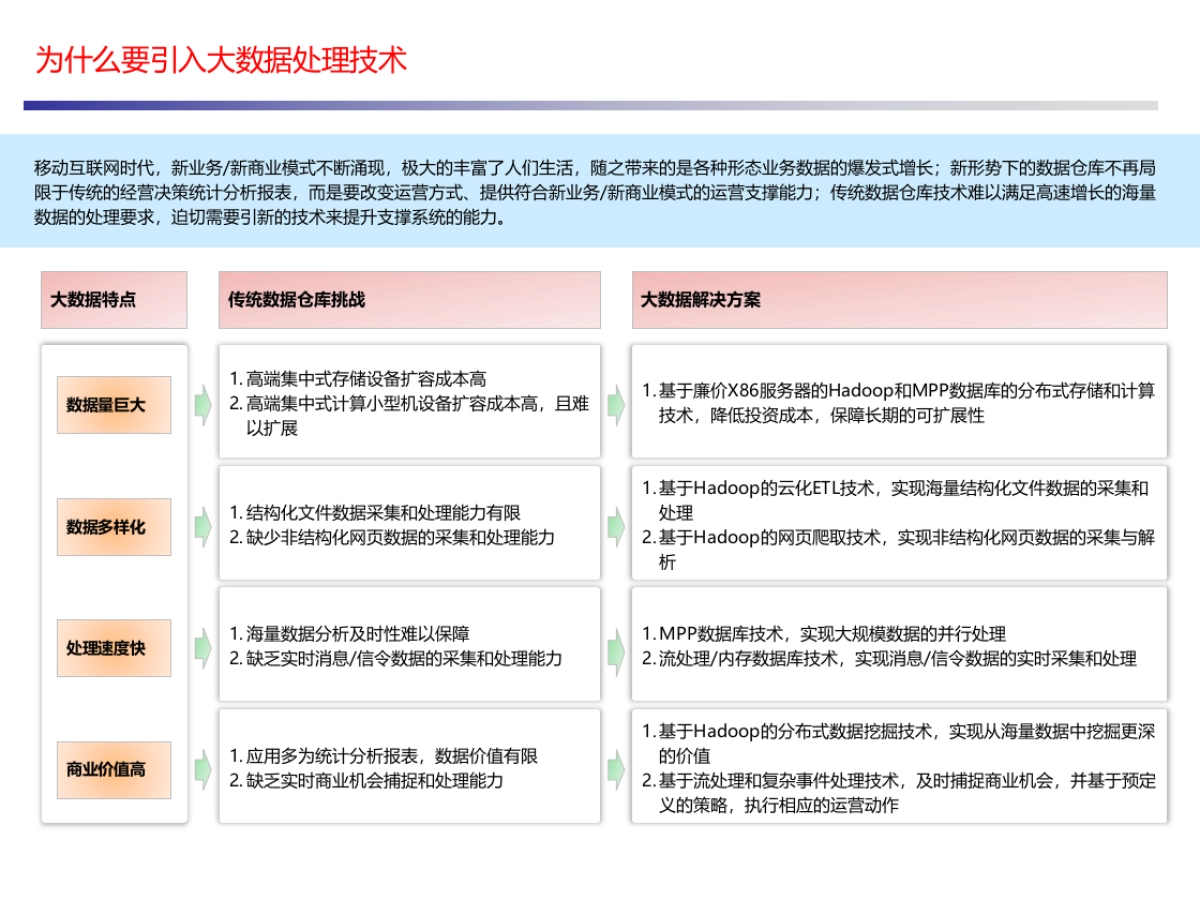1200x900 pixels.
Task: Select the arrow pointing to the MPP数据库 solution
Action: click(x=614, y=648)
